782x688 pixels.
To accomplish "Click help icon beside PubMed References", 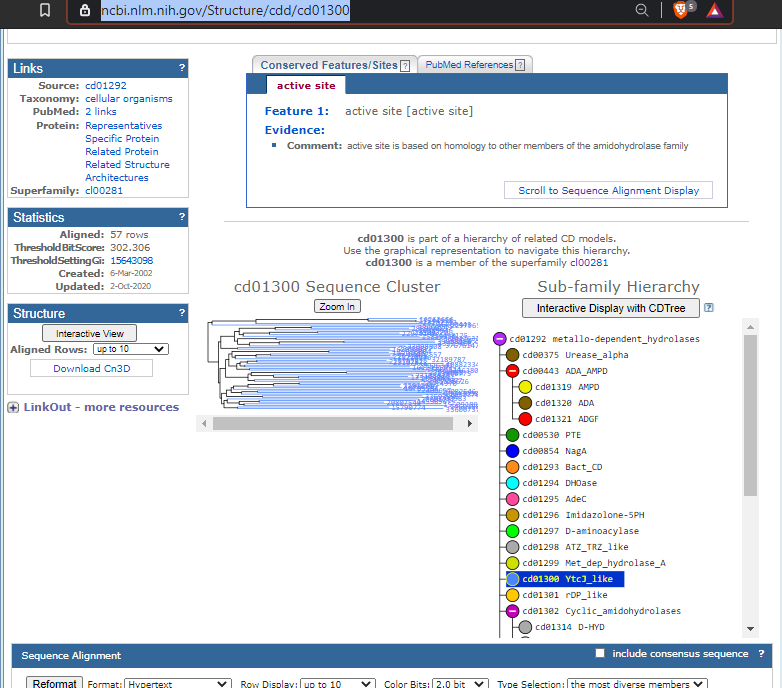I will tap(520, 65).
